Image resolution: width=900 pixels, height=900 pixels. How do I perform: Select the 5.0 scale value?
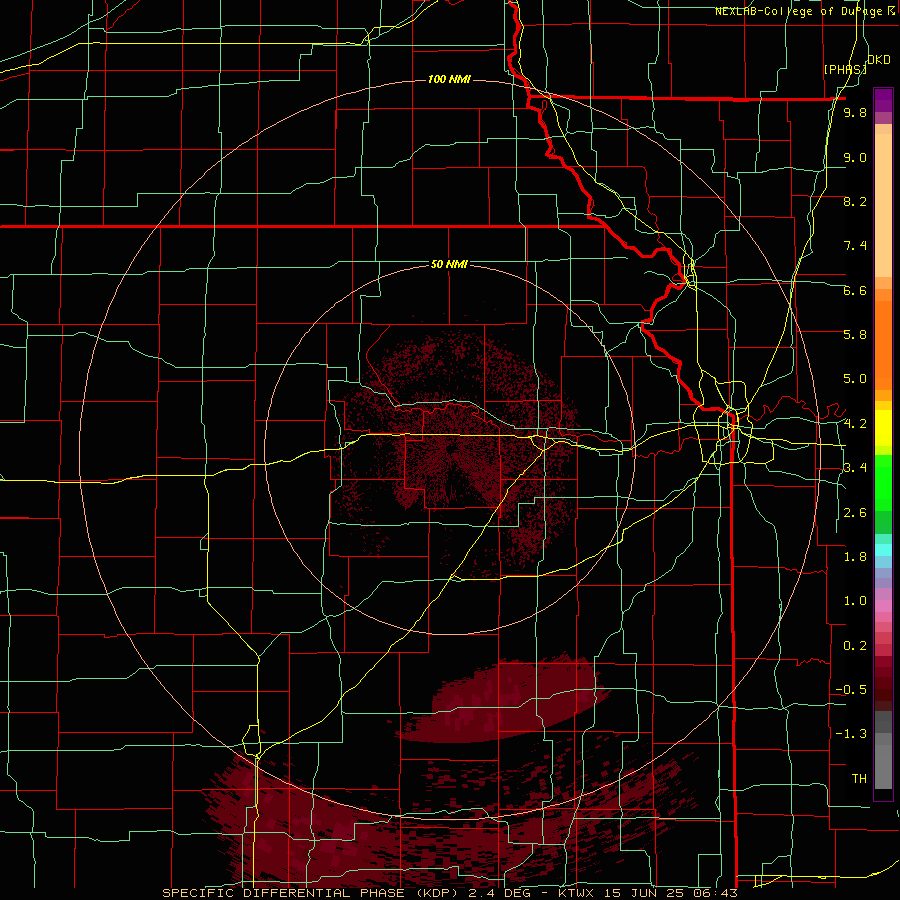[855, 379]
